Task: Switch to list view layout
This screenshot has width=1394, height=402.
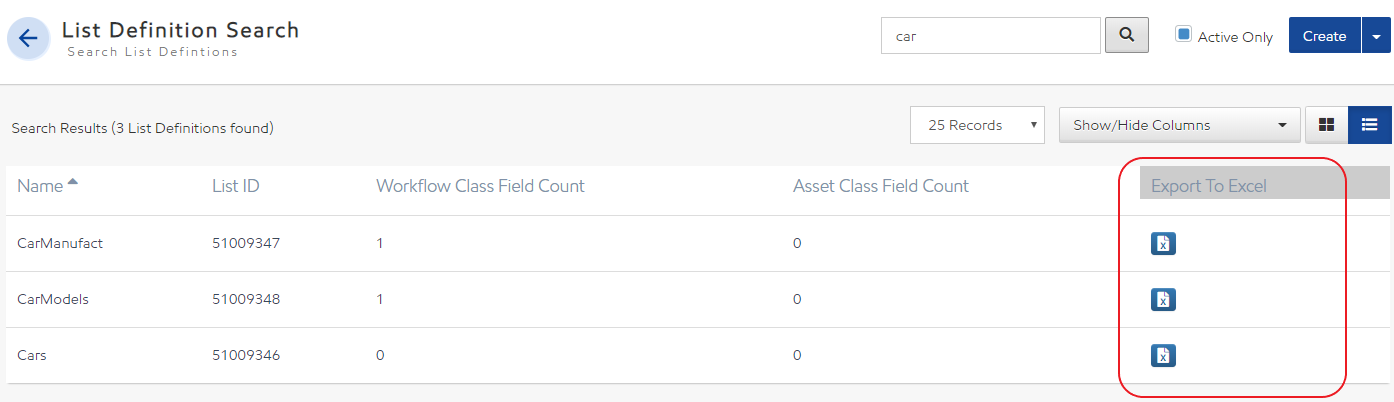Action: (1370, 125)
